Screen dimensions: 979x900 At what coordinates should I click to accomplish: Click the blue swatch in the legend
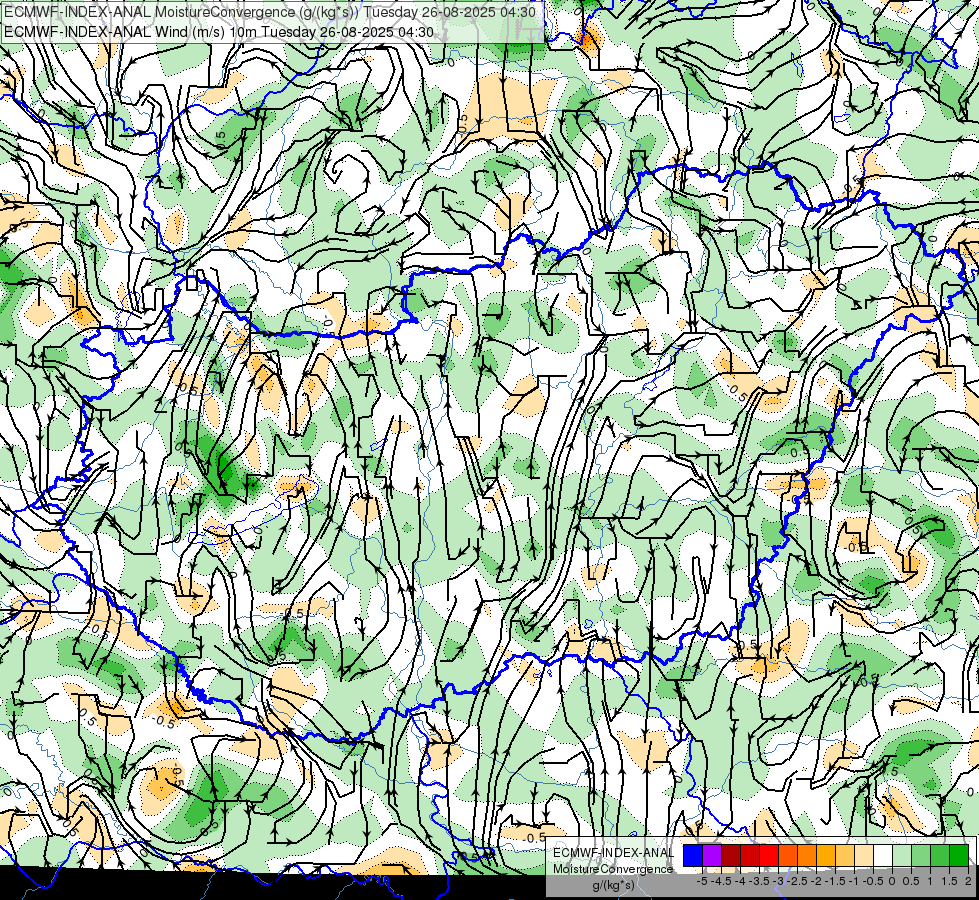(x=692, y=856)
